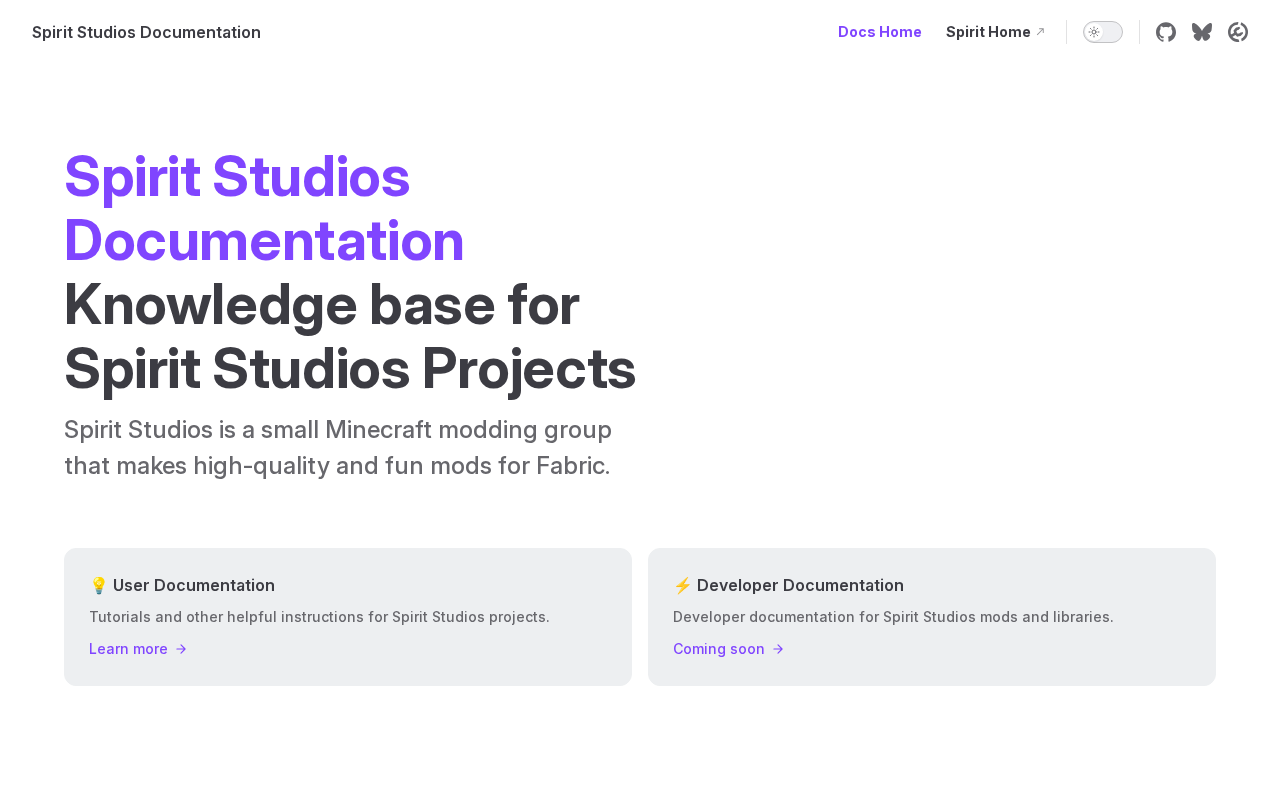The height and width of the screenshot is (800, 1280).
Task: Open the Developer Documentation card heading
Action: [x=788, y=585]
